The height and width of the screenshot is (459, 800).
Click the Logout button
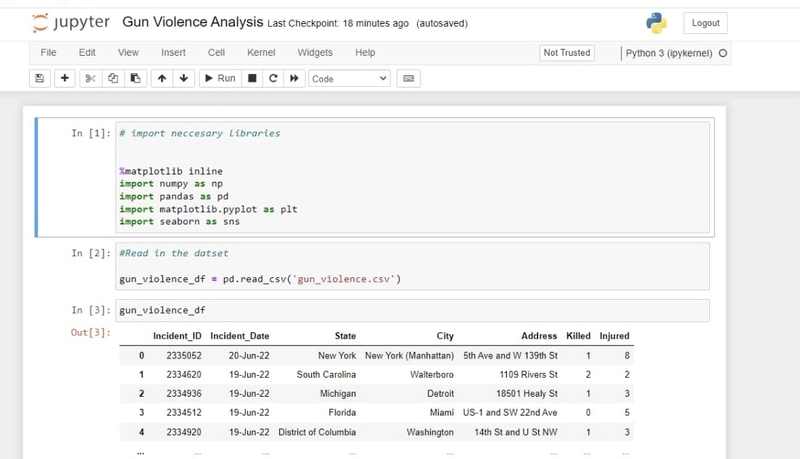click(705, 23)
